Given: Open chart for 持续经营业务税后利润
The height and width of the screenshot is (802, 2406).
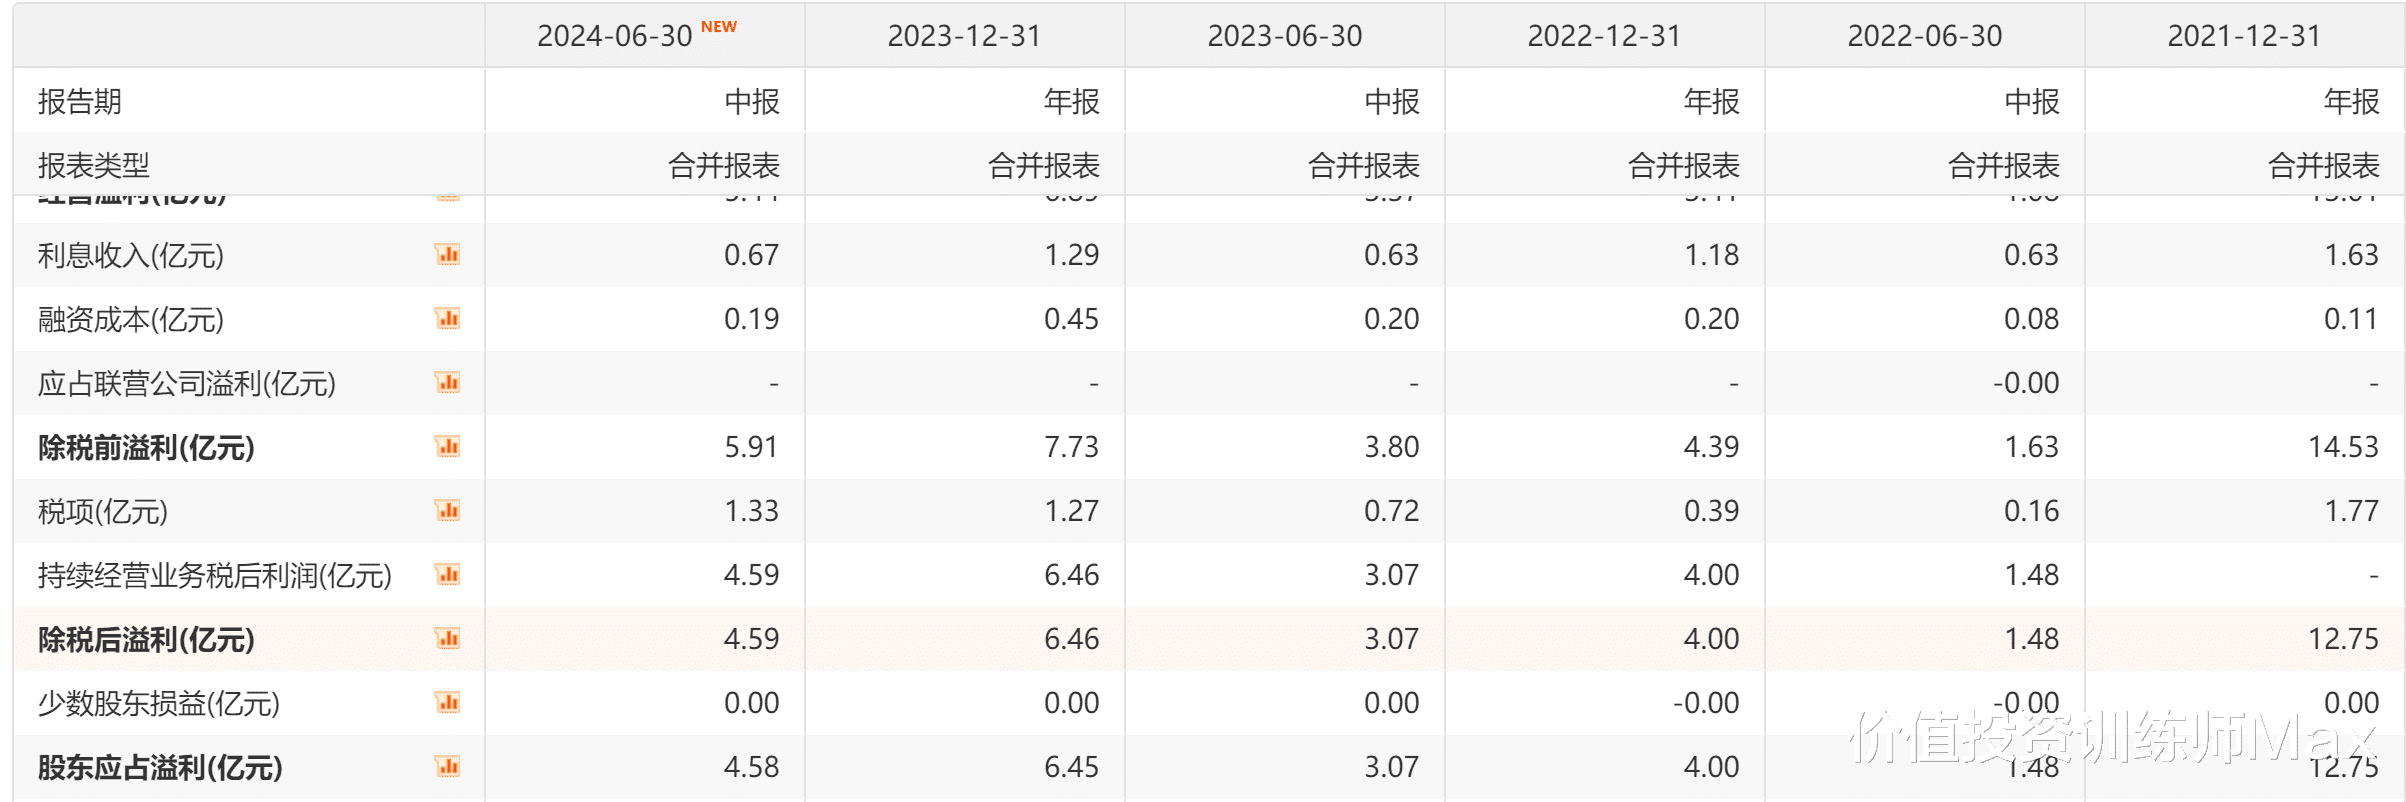Looking at the screenshot, I should [x=447, y=575].
